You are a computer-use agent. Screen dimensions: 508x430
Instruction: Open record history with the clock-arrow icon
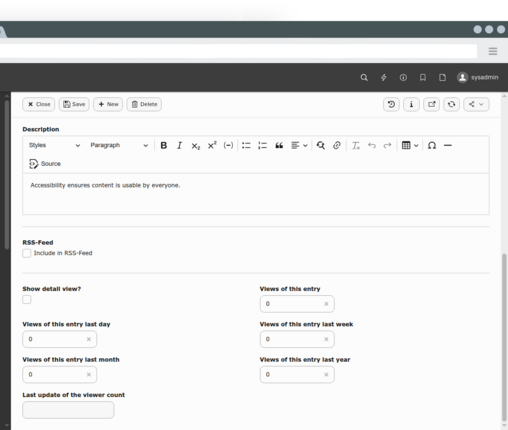391,104
